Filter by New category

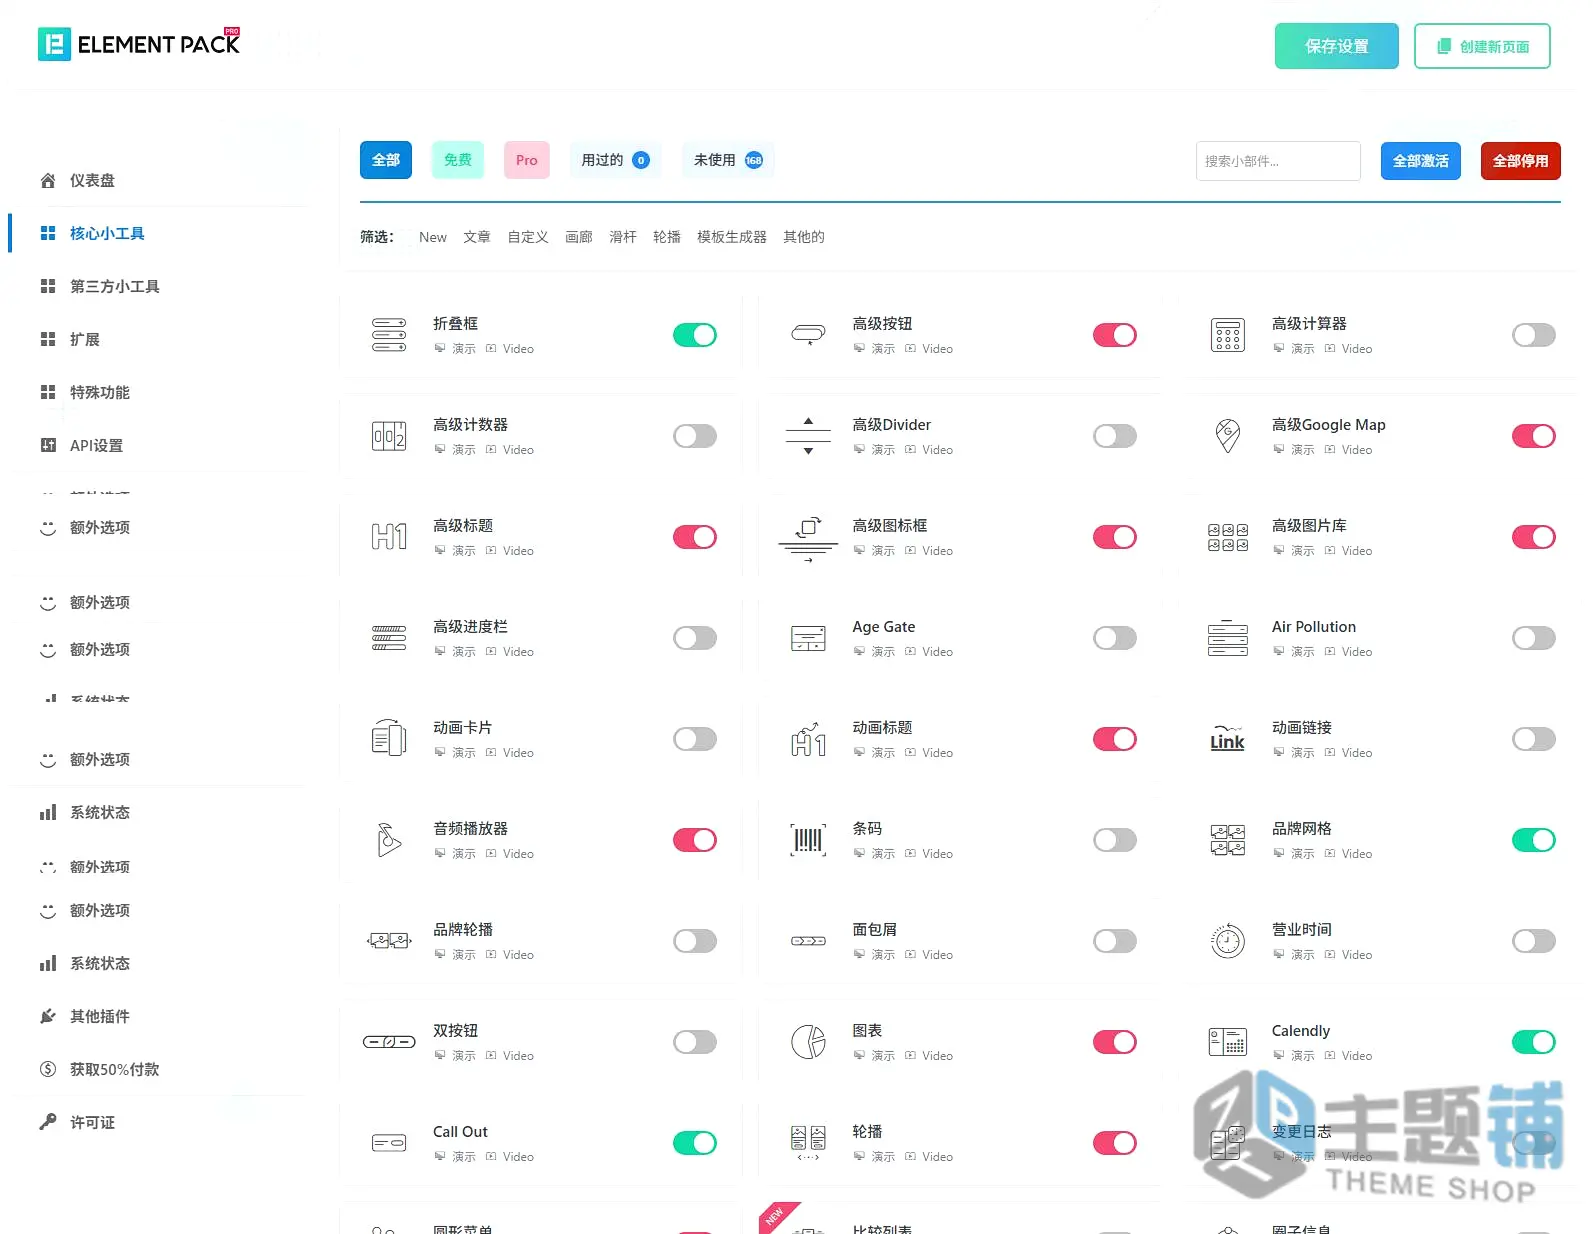433,237
